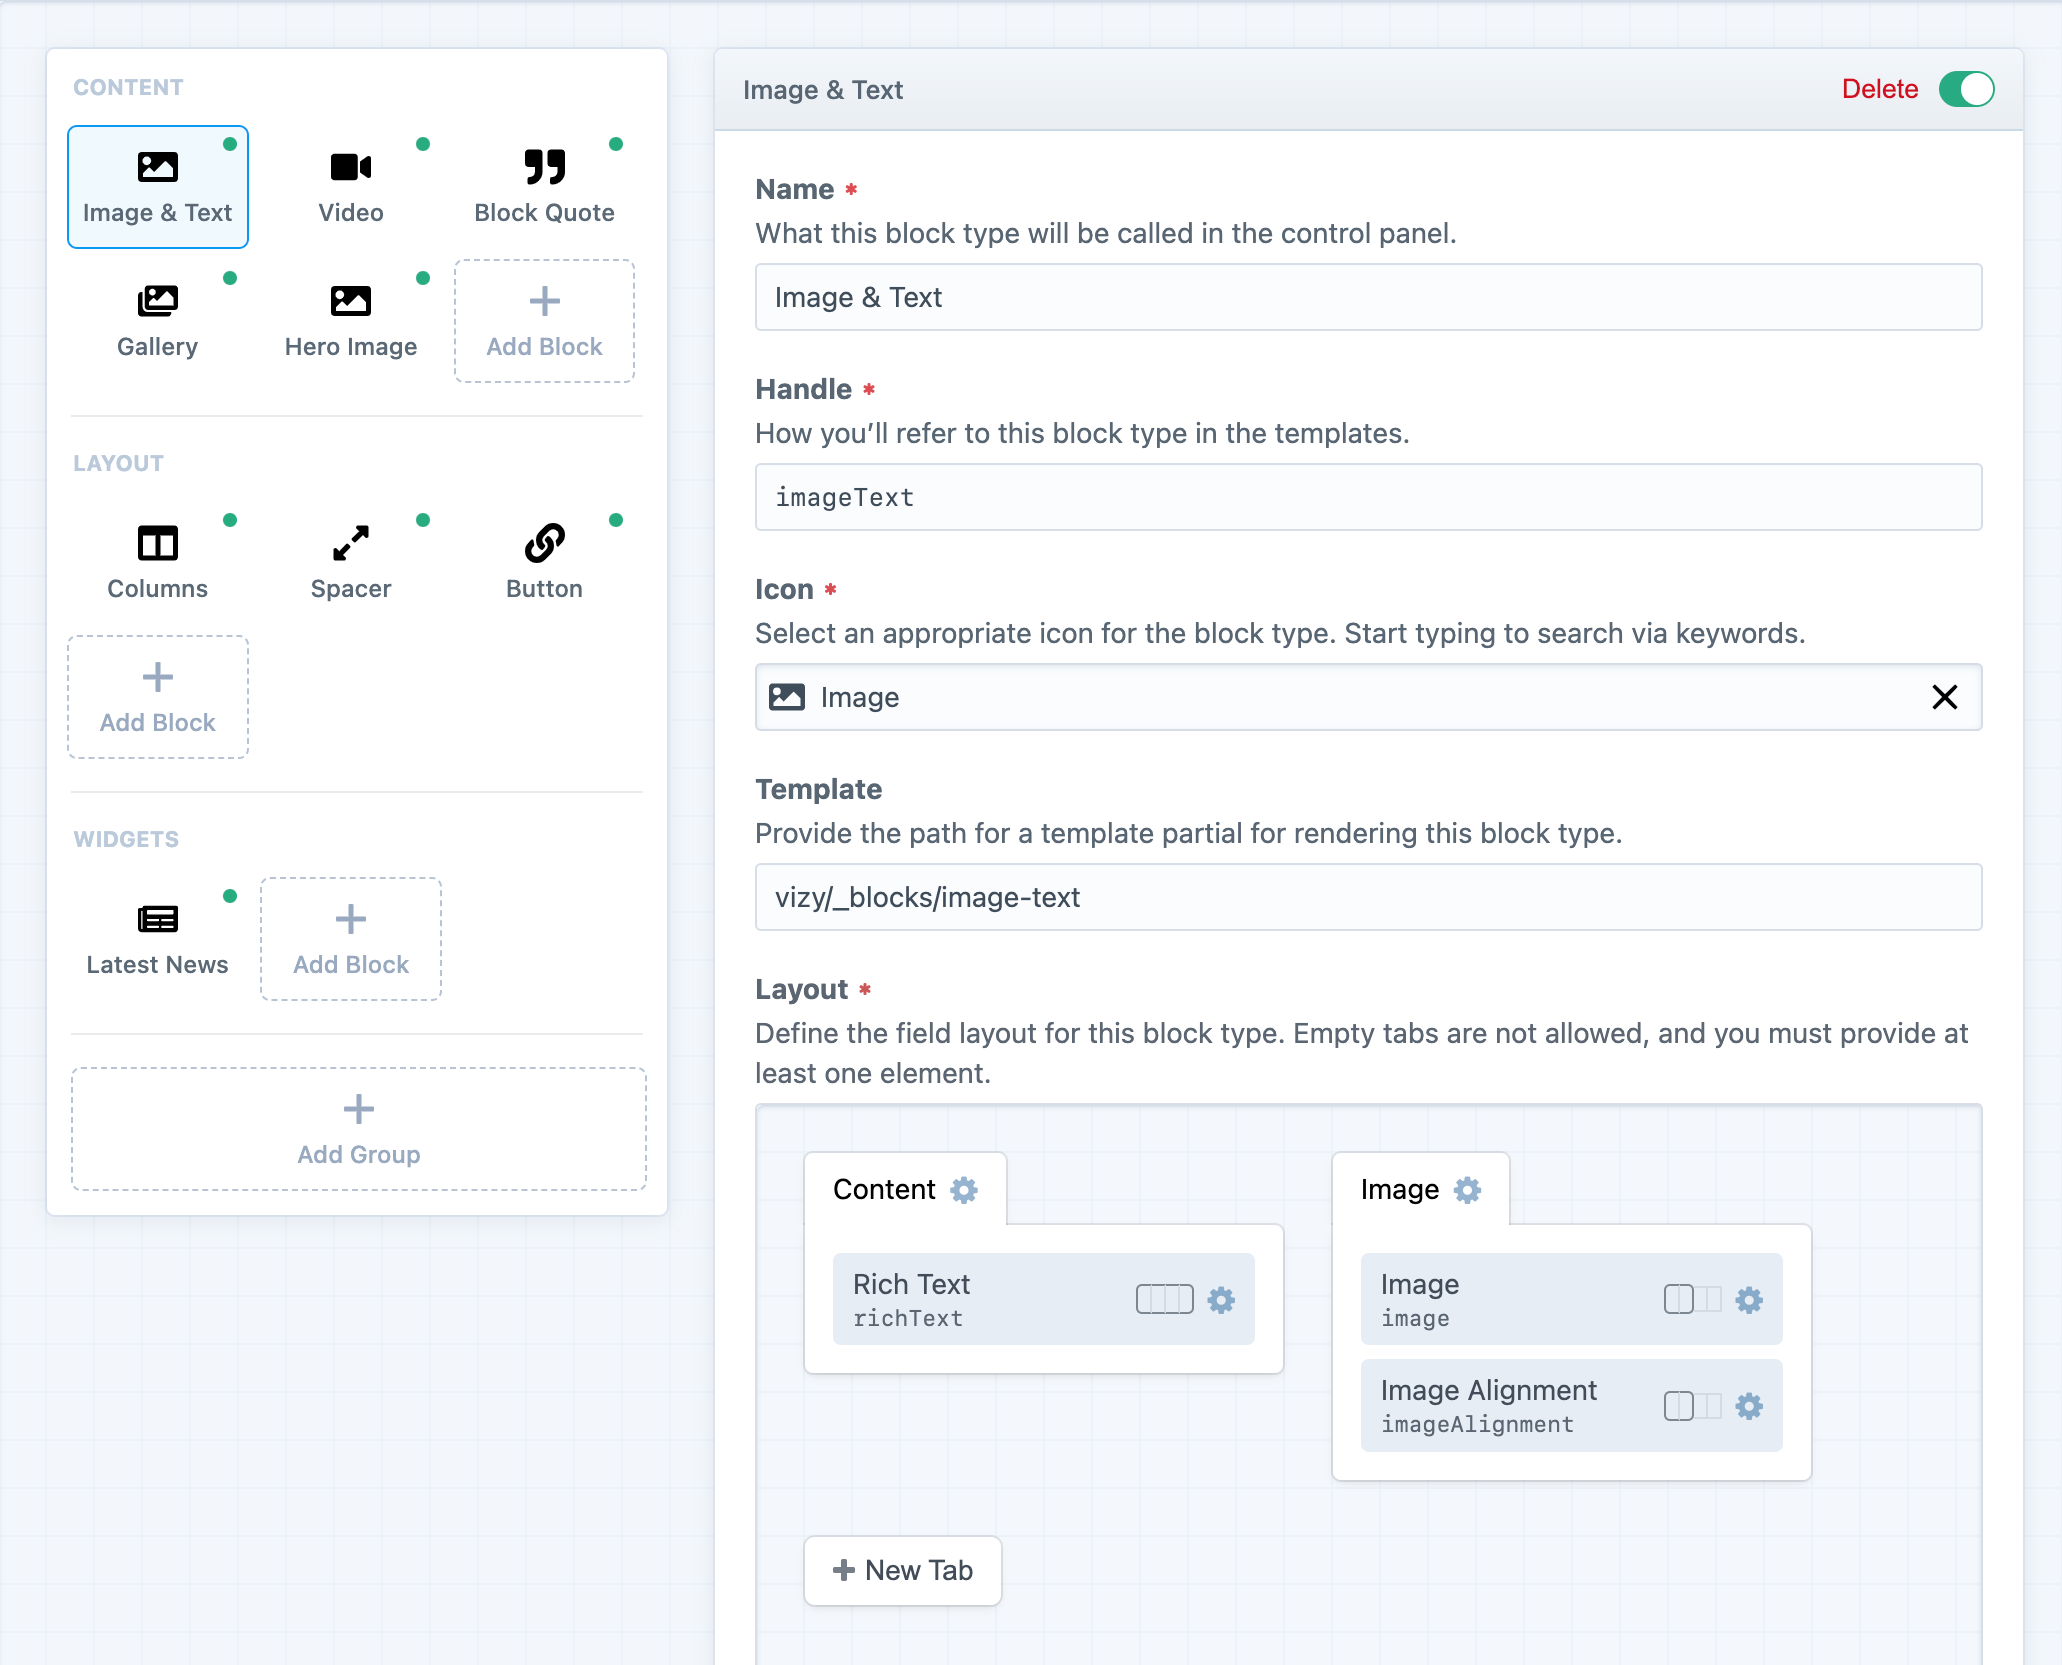The image size is (2062, 1665).
Task: Click green status dot on Image & Text
Action: coord(230,144)
